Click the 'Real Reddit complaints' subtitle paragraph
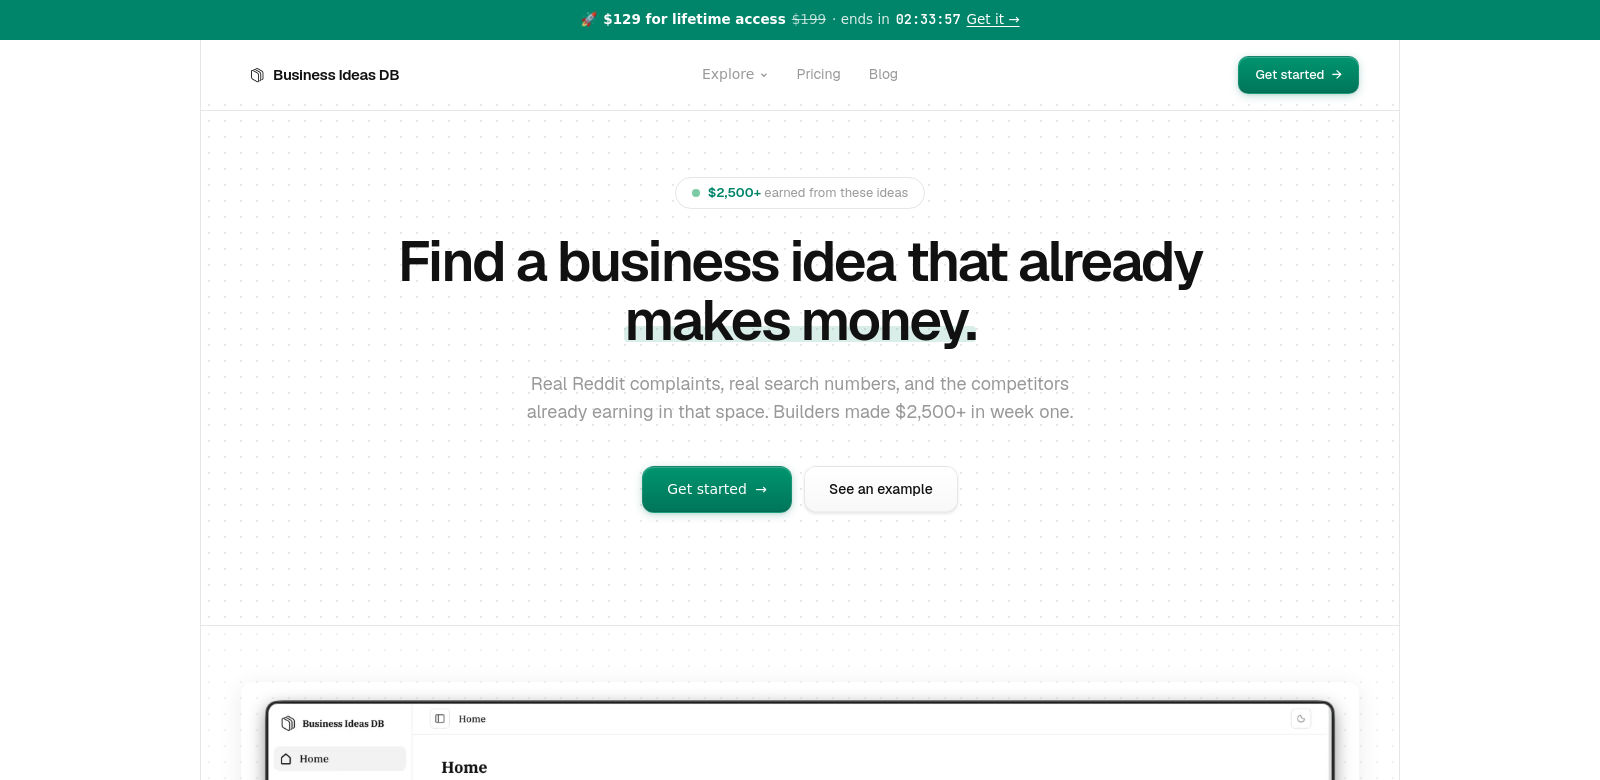This screenshot has height=780, width=1600. coord(800,398)
